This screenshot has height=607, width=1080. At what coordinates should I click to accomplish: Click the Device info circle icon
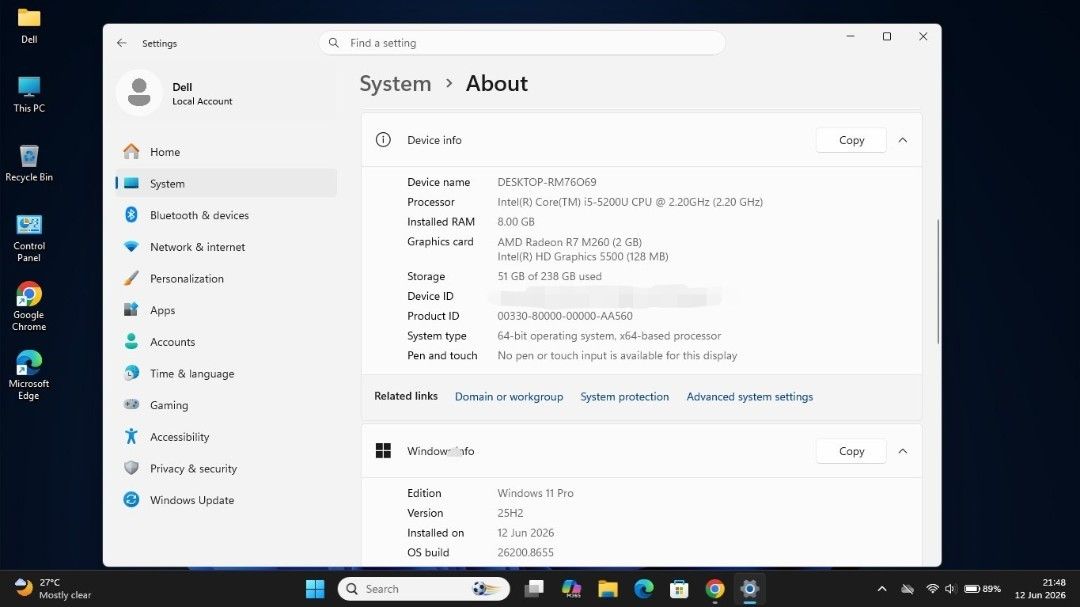[383, 140]
